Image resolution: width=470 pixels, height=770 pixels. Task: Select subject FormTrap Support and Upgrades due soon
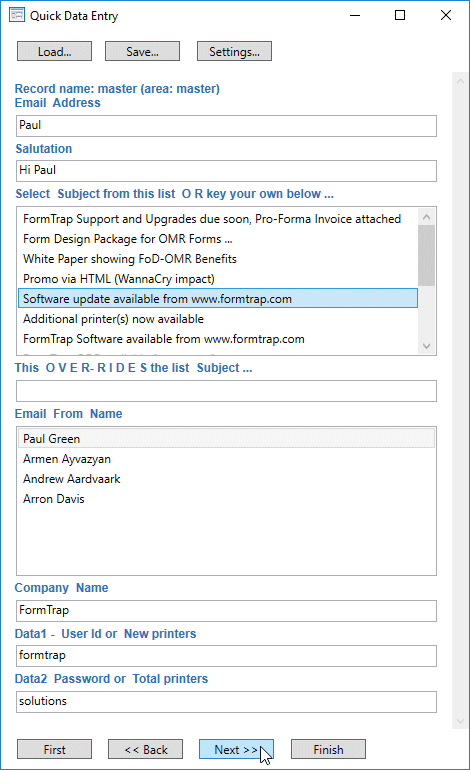[x=218, y=219]
